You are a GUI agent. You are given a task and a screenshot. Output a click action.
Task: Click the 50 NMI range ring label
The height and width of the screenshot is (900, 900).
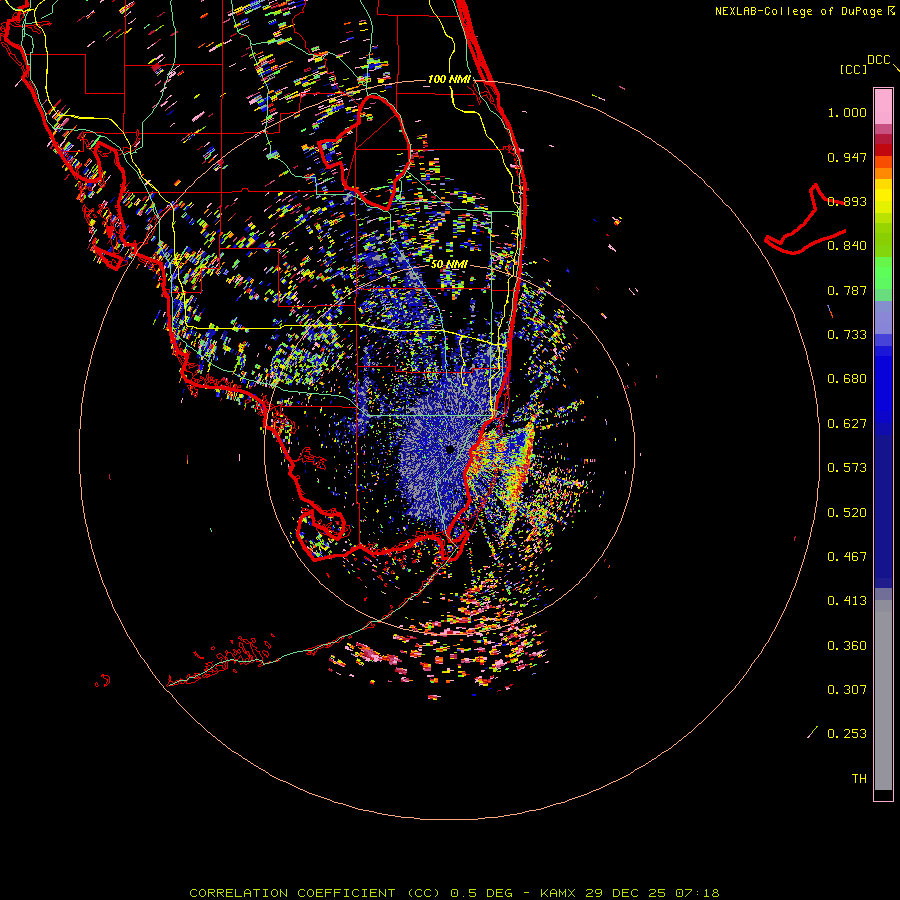[449, 264]
